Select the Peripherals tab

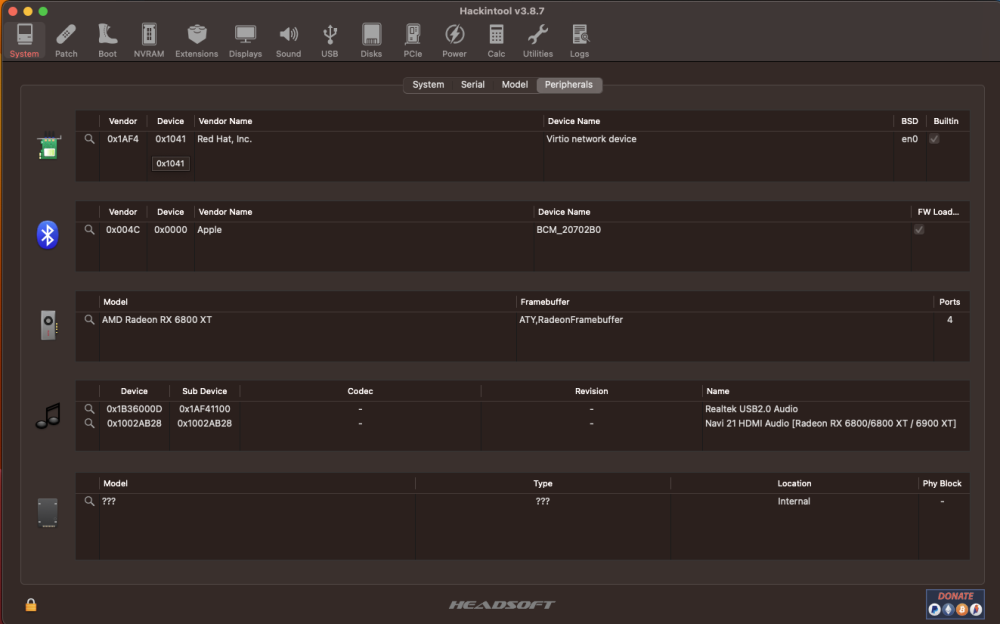(569, 85)
